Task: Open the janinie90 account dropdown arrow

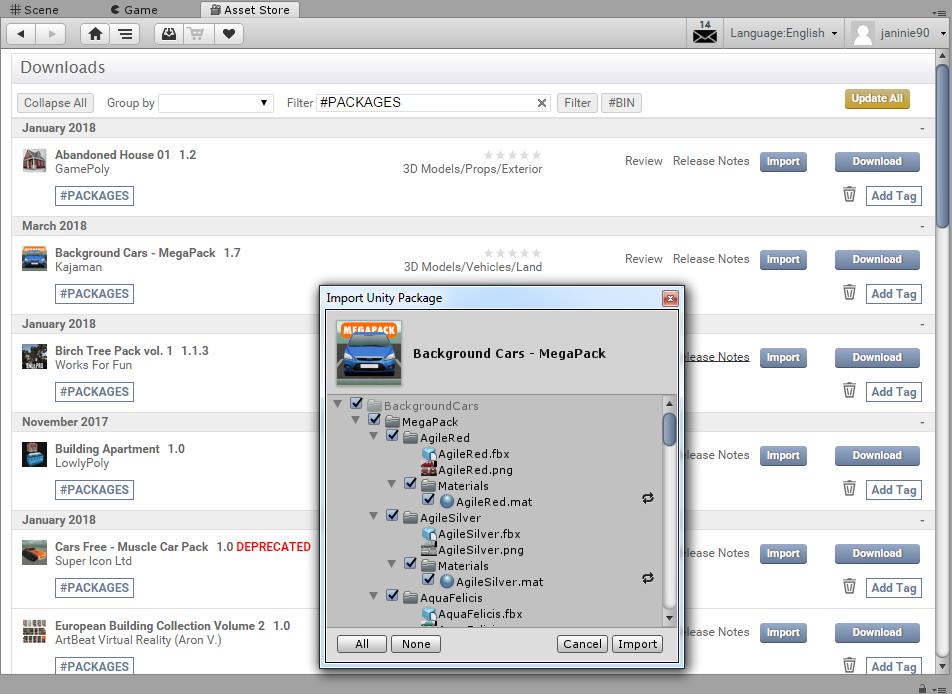Action: 943,33
